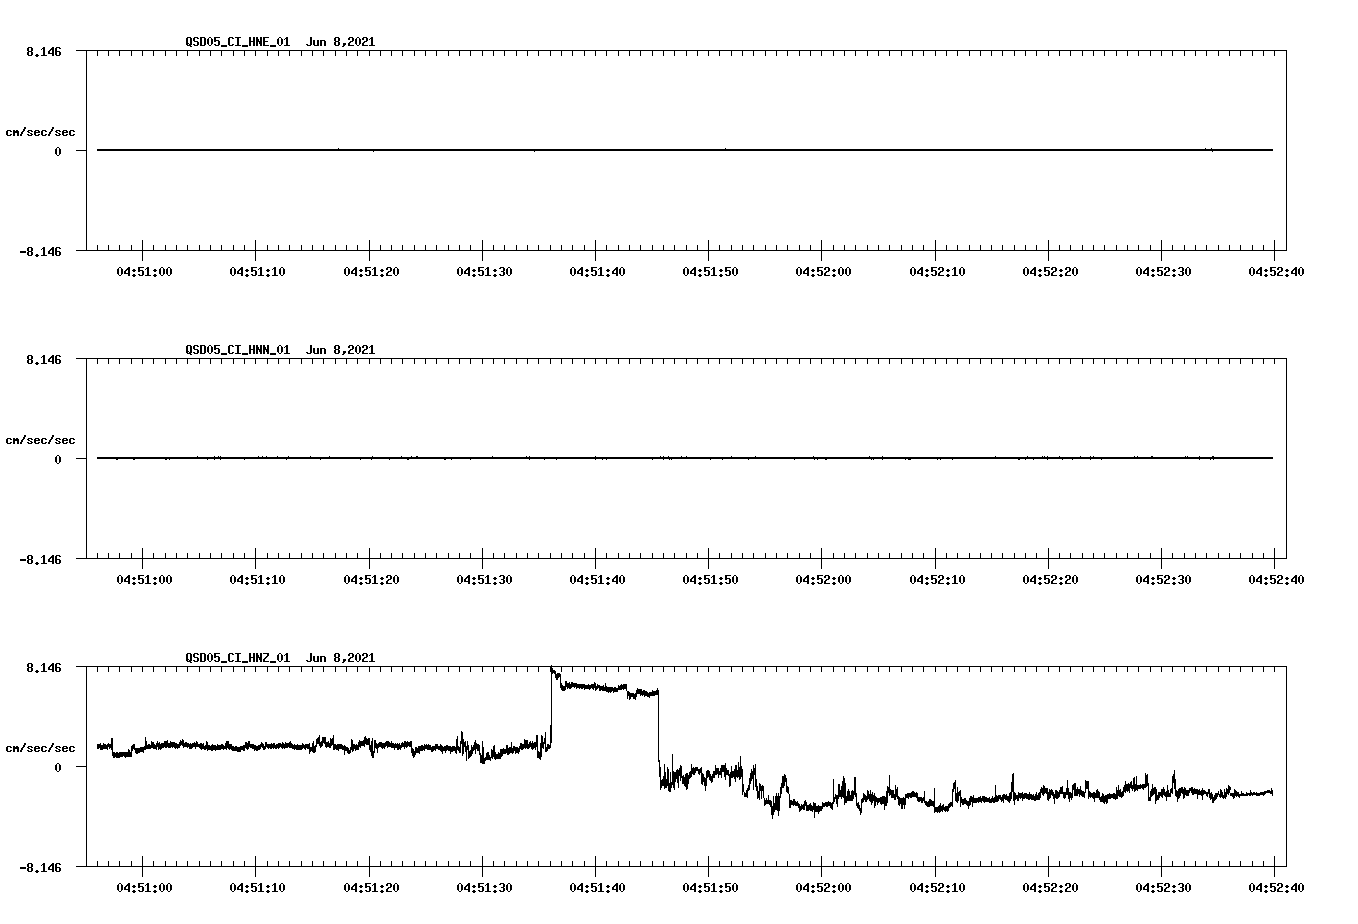
Task: Click the QSD05_CI_HNN_01 channel title
Action: pyautogui.click(x=238, y=350)
